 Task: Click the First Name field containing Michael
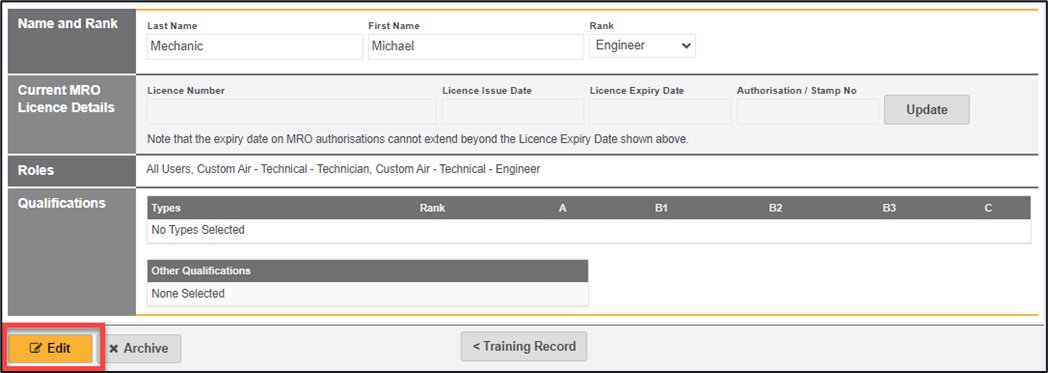(476, 47)
